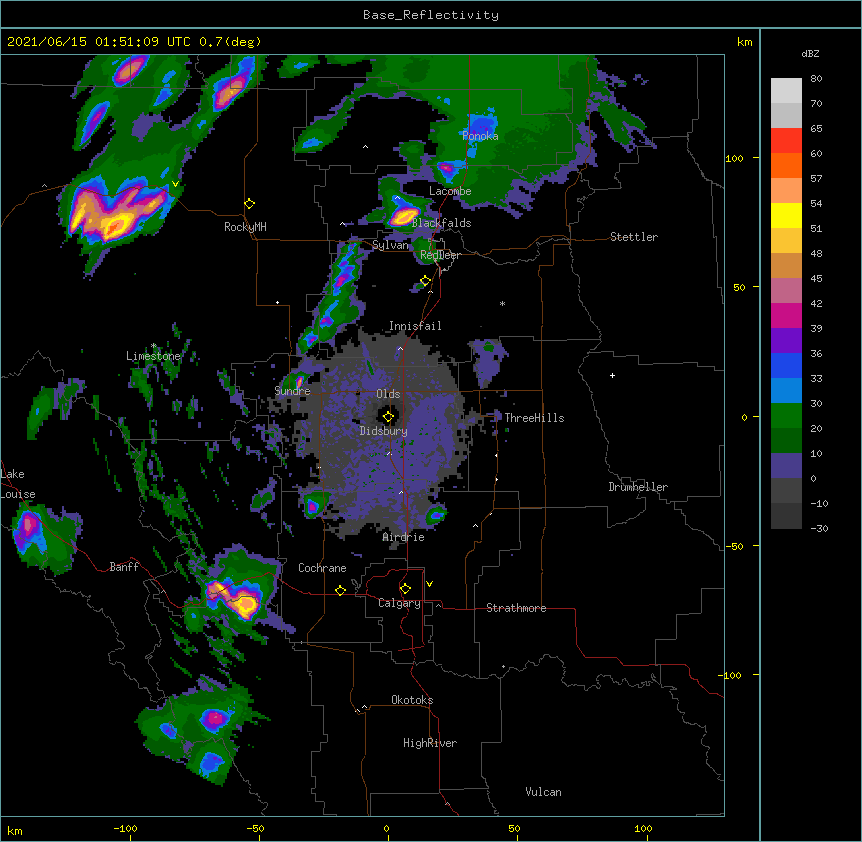Select the yellow diamond marker below Cochrane
The height and width of the screenshot is (842, 862).
click(340, 590)
